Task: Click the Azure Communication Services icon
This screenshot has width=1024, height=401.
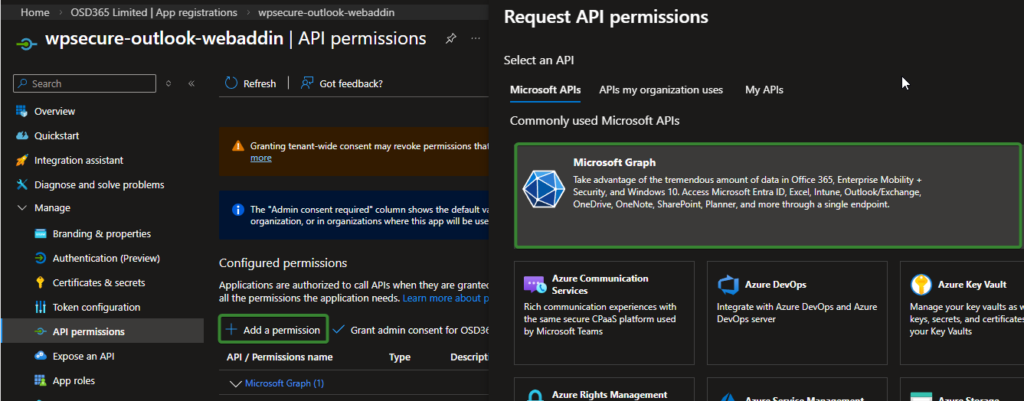Action: click(x=534, y=285)
